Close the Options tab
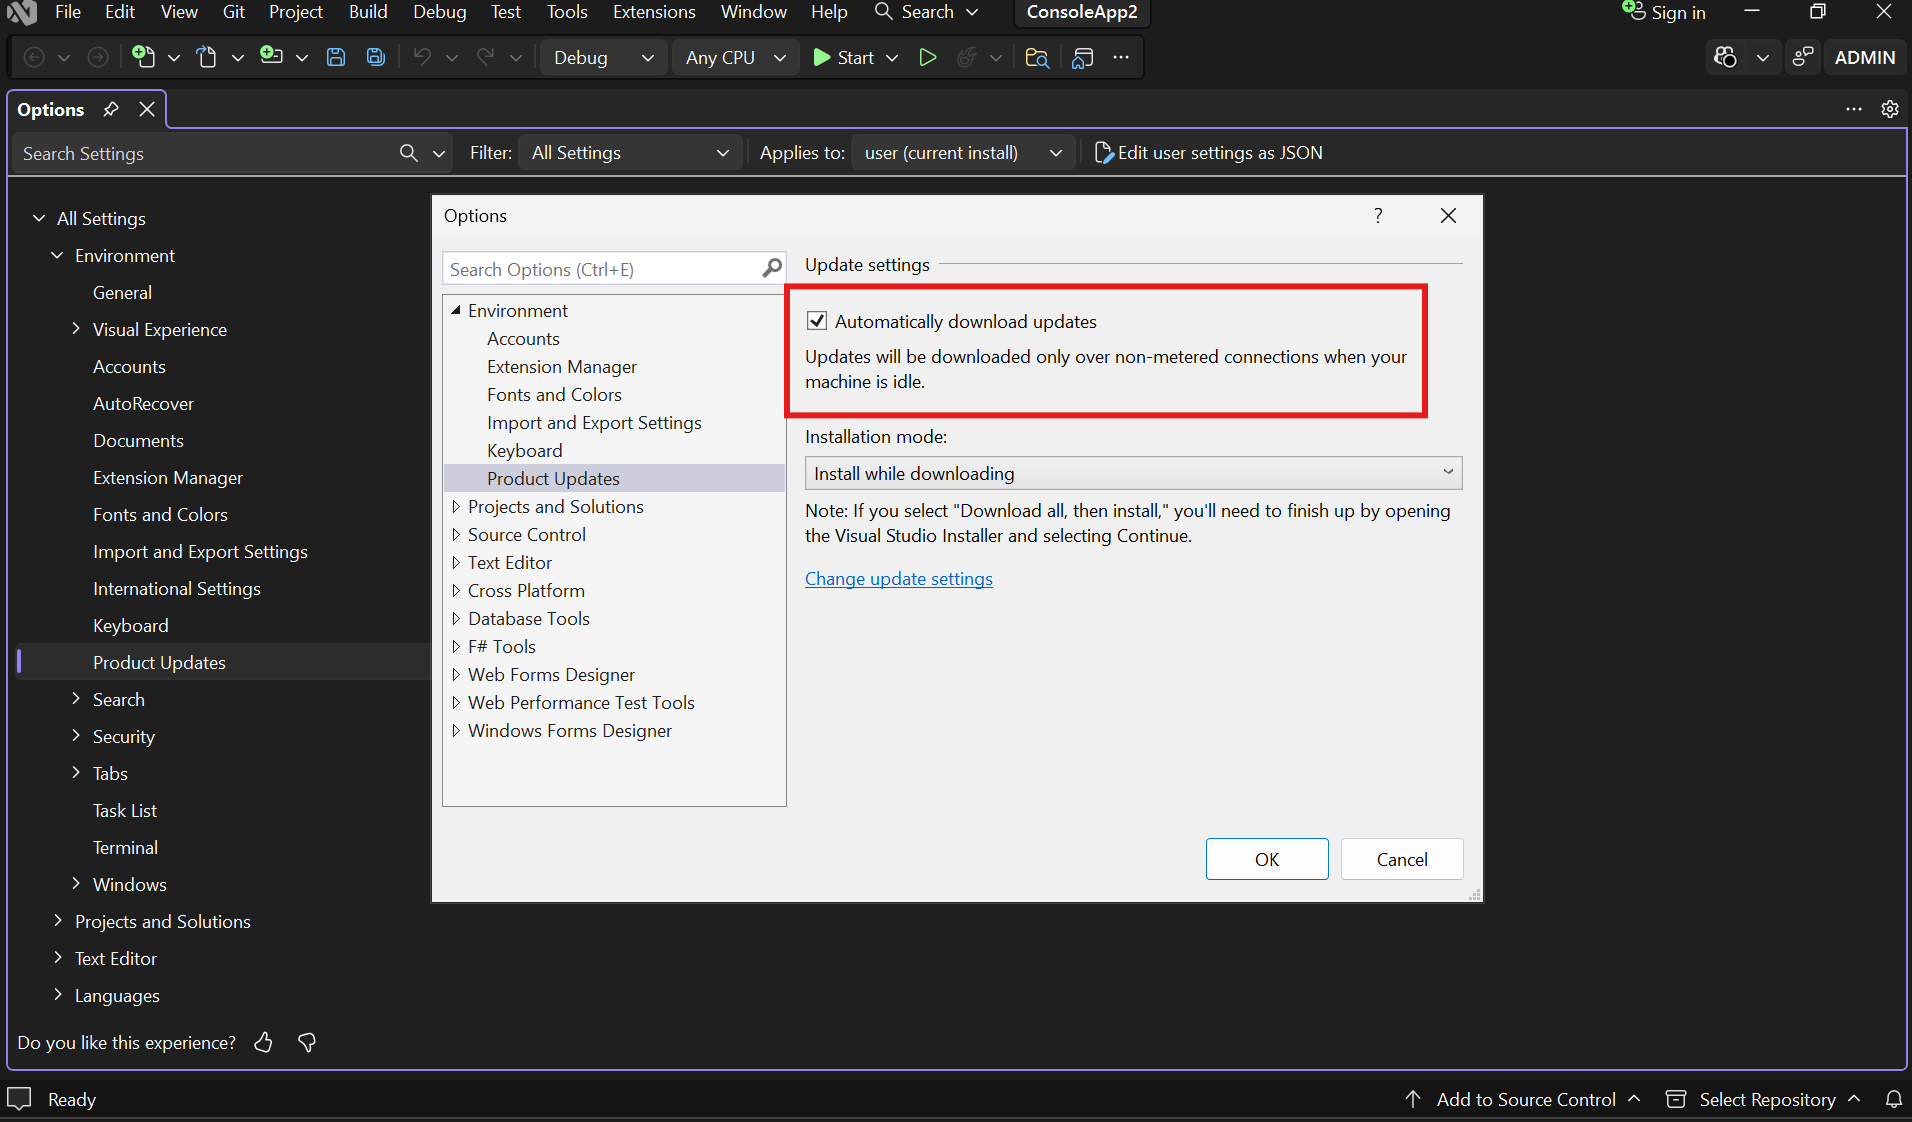Viewport: 1912px width, 1122px height. (x=147, y=109)
